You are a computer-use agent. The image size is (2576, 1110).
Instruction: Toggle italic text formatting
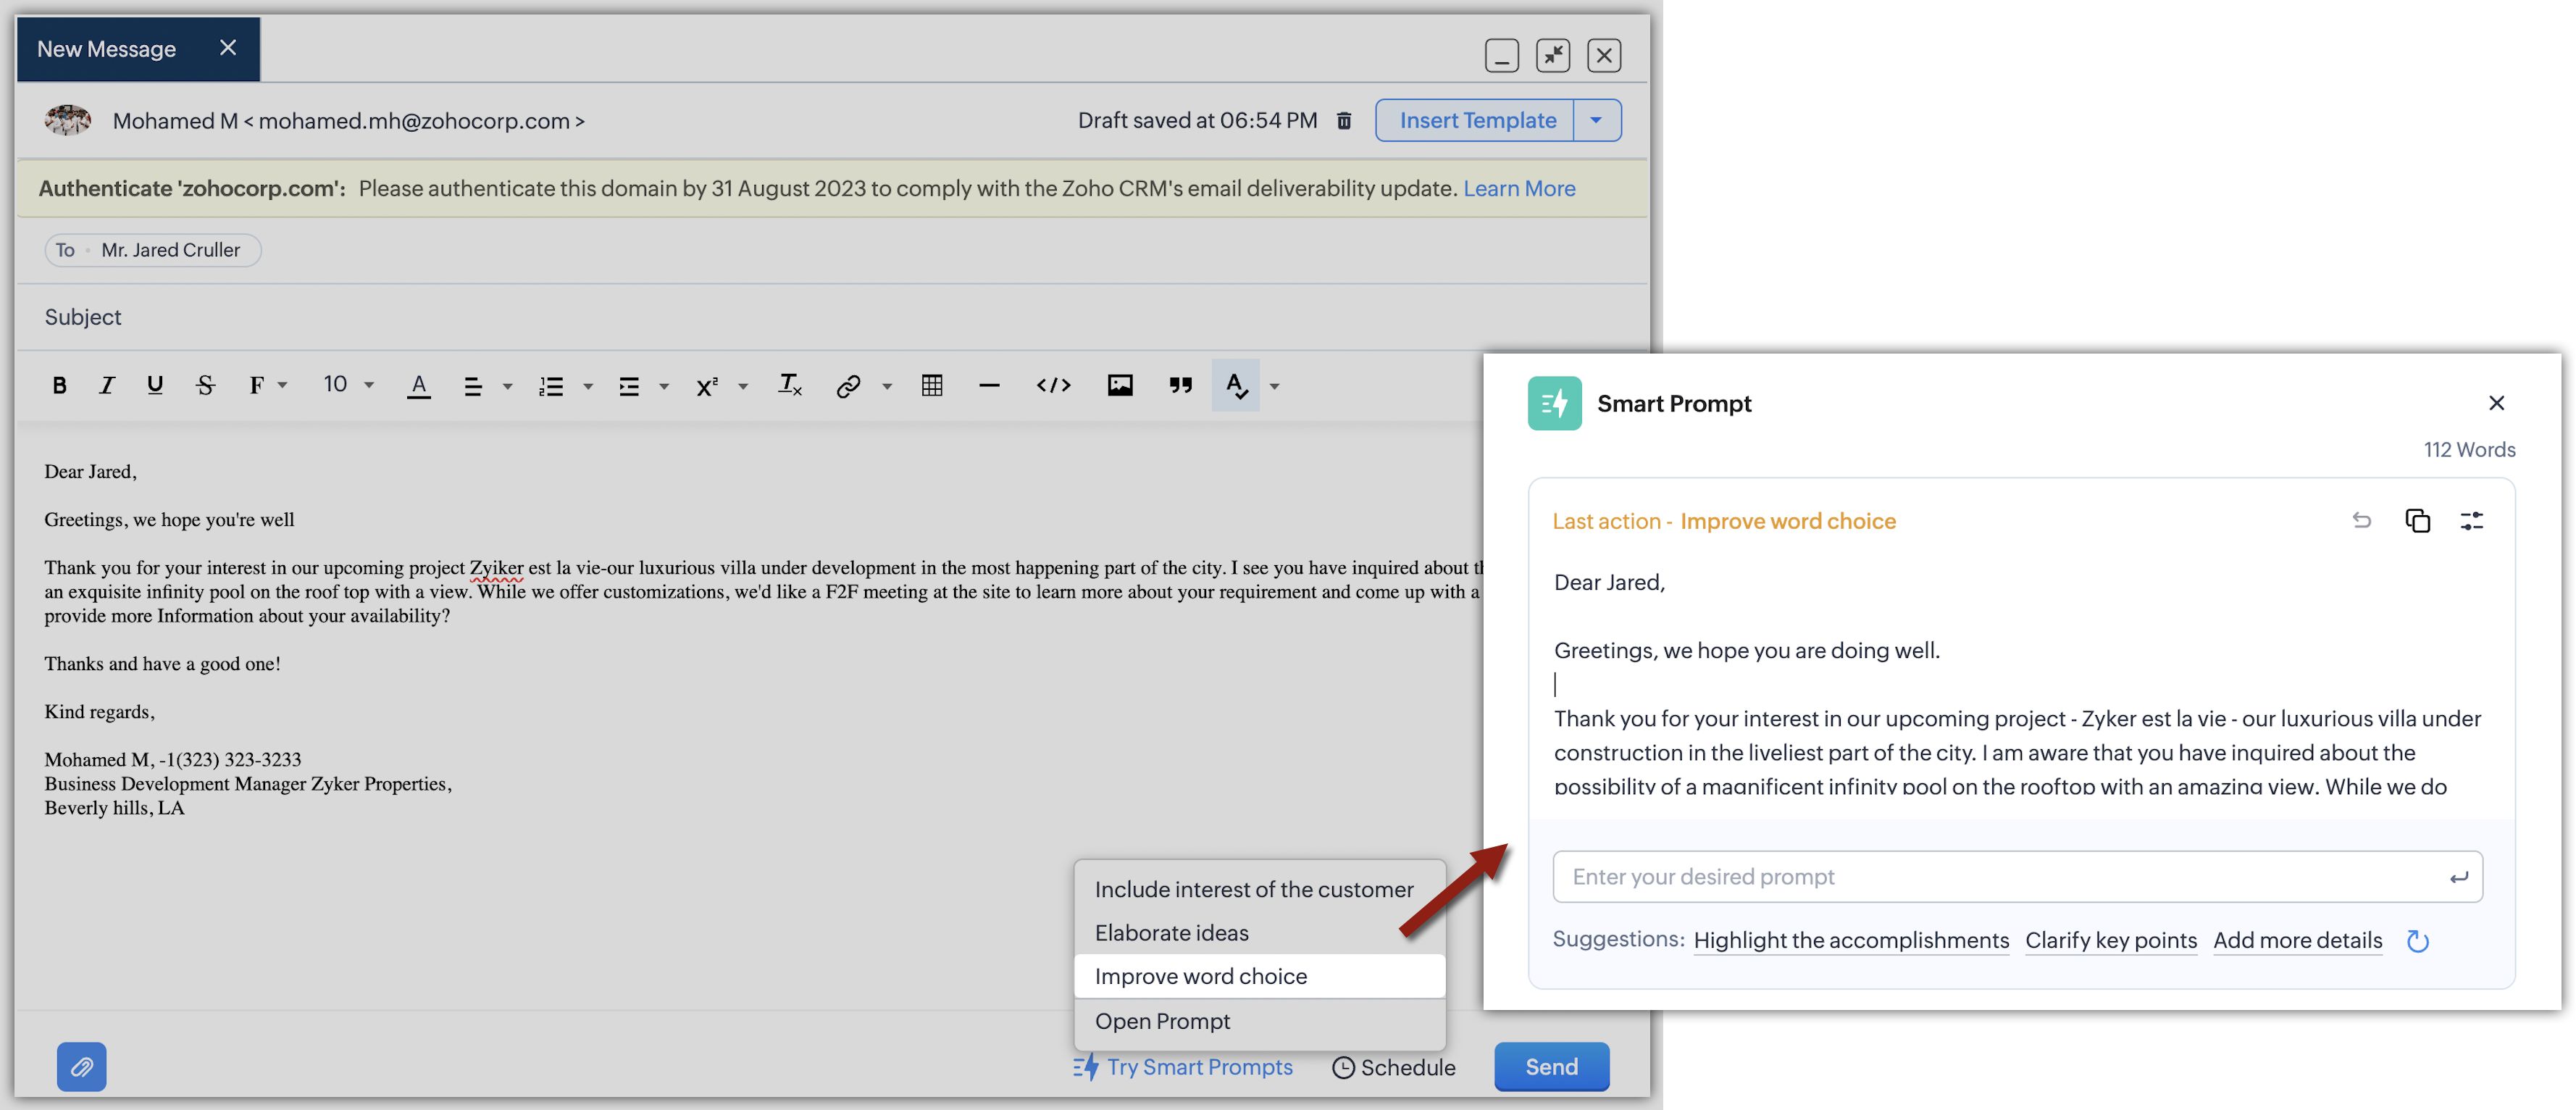coord(106,385)
